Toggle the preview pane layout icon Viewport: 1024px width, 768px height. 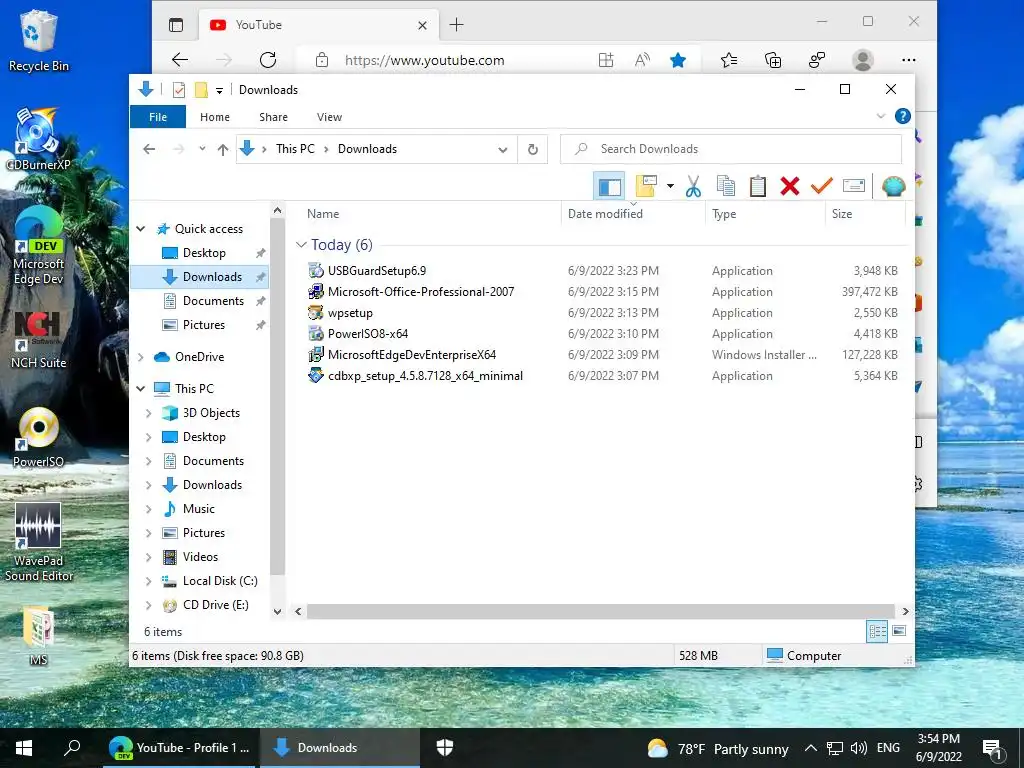[x=609, y=187]
